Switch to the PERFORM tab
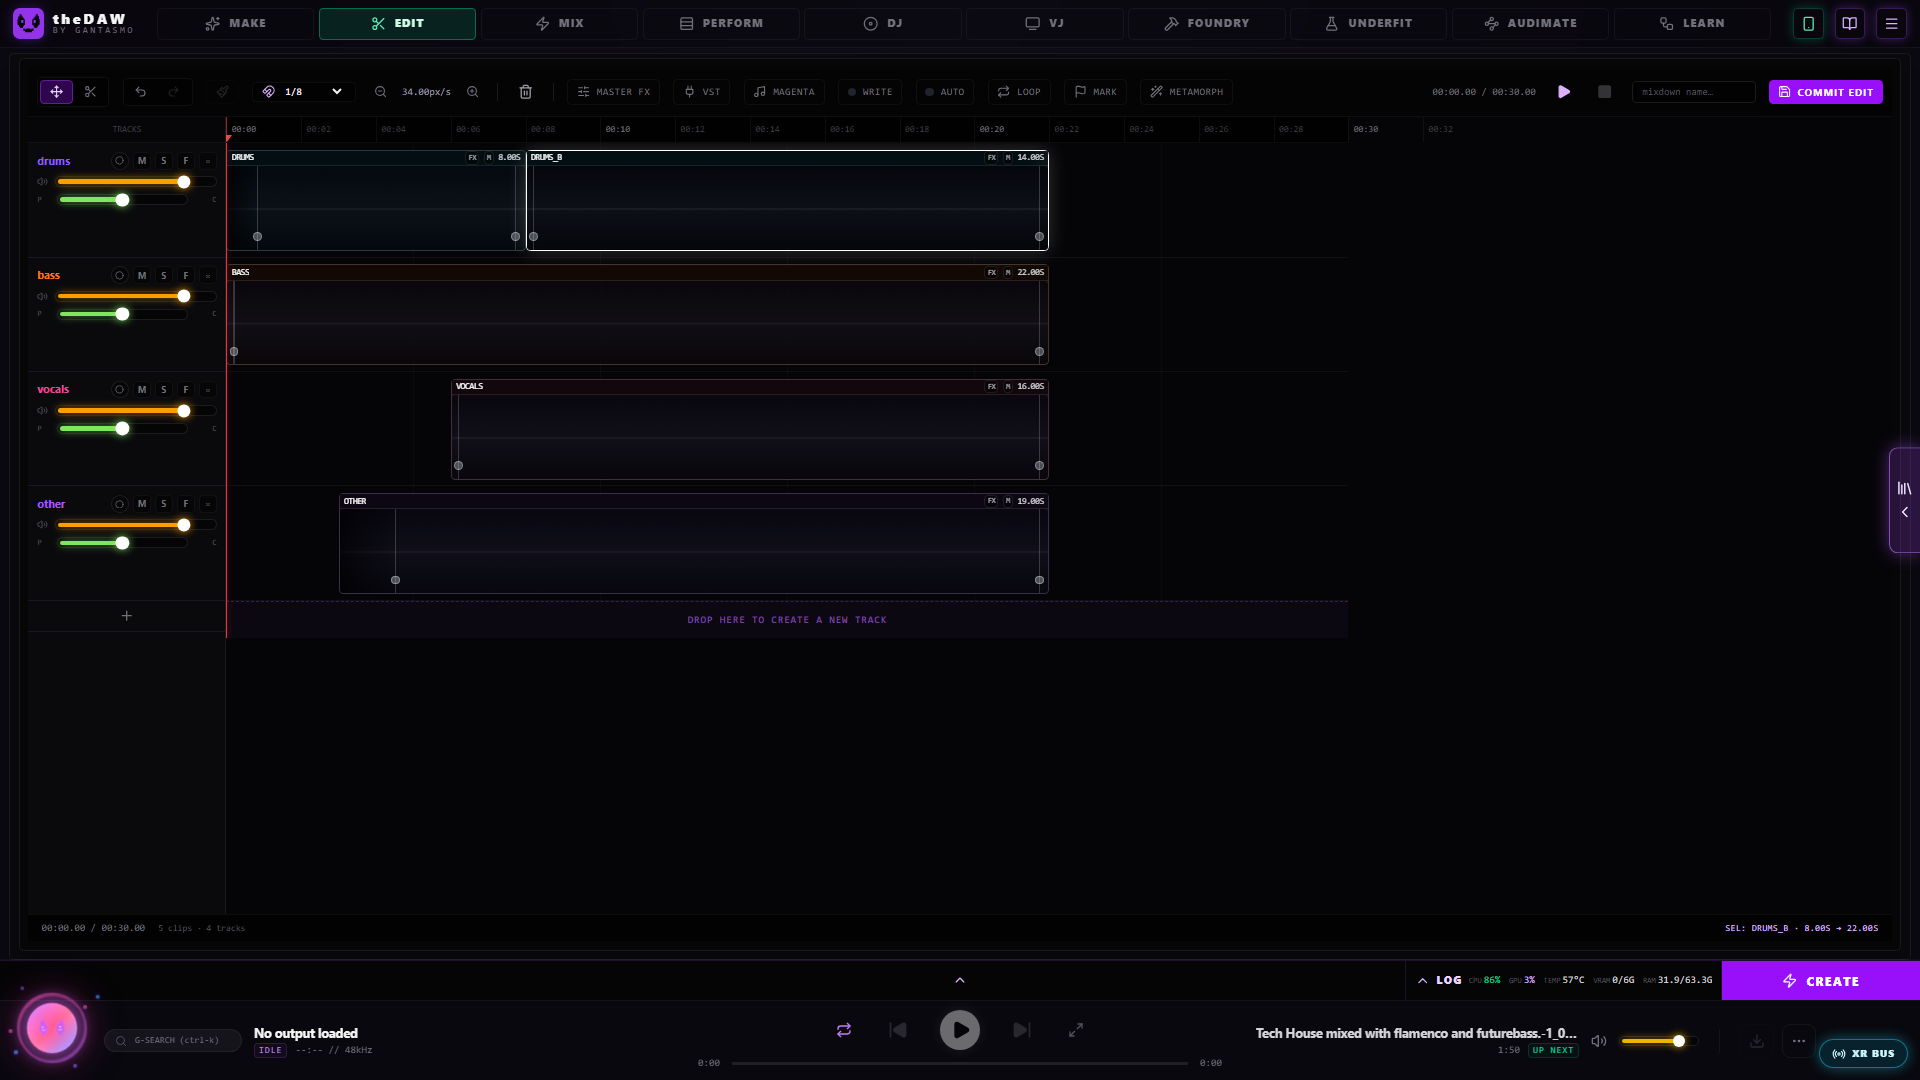This screenshot has width=1920, height=1080. click(721, 23)
